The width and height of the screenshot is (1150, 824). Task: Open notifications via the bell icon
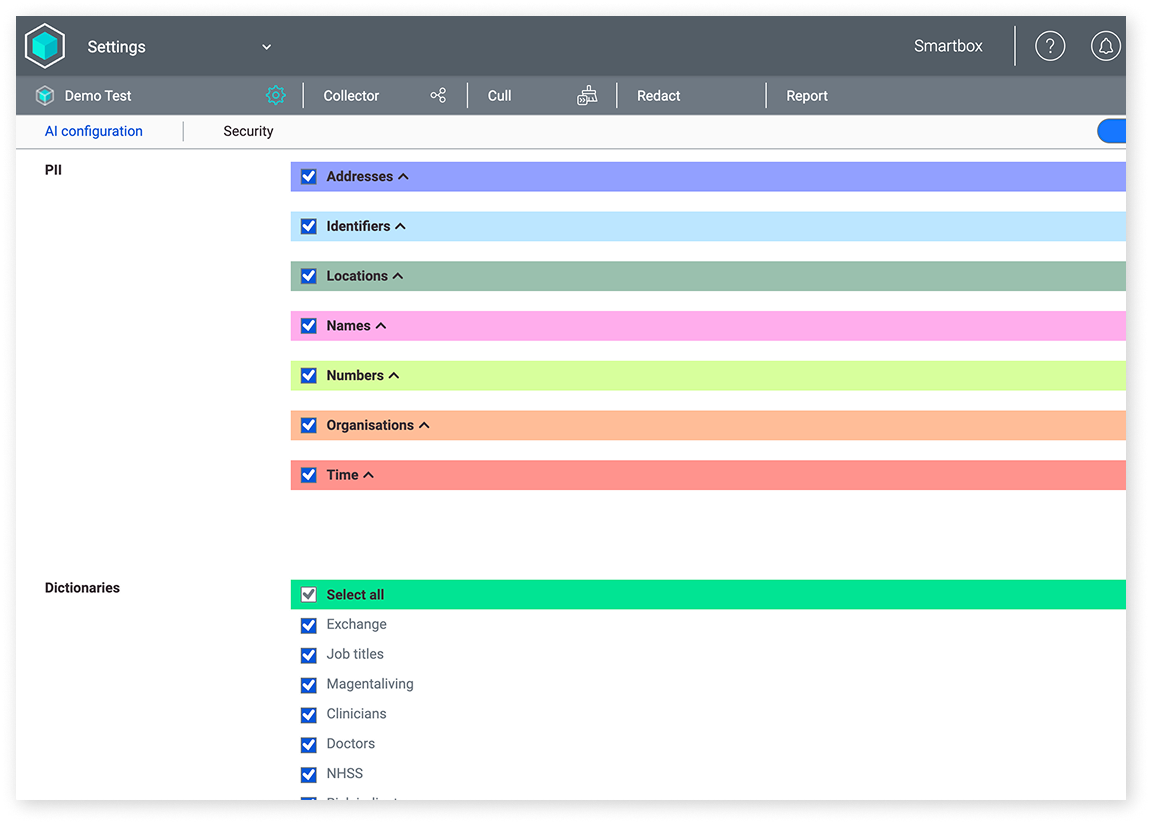1105,46
